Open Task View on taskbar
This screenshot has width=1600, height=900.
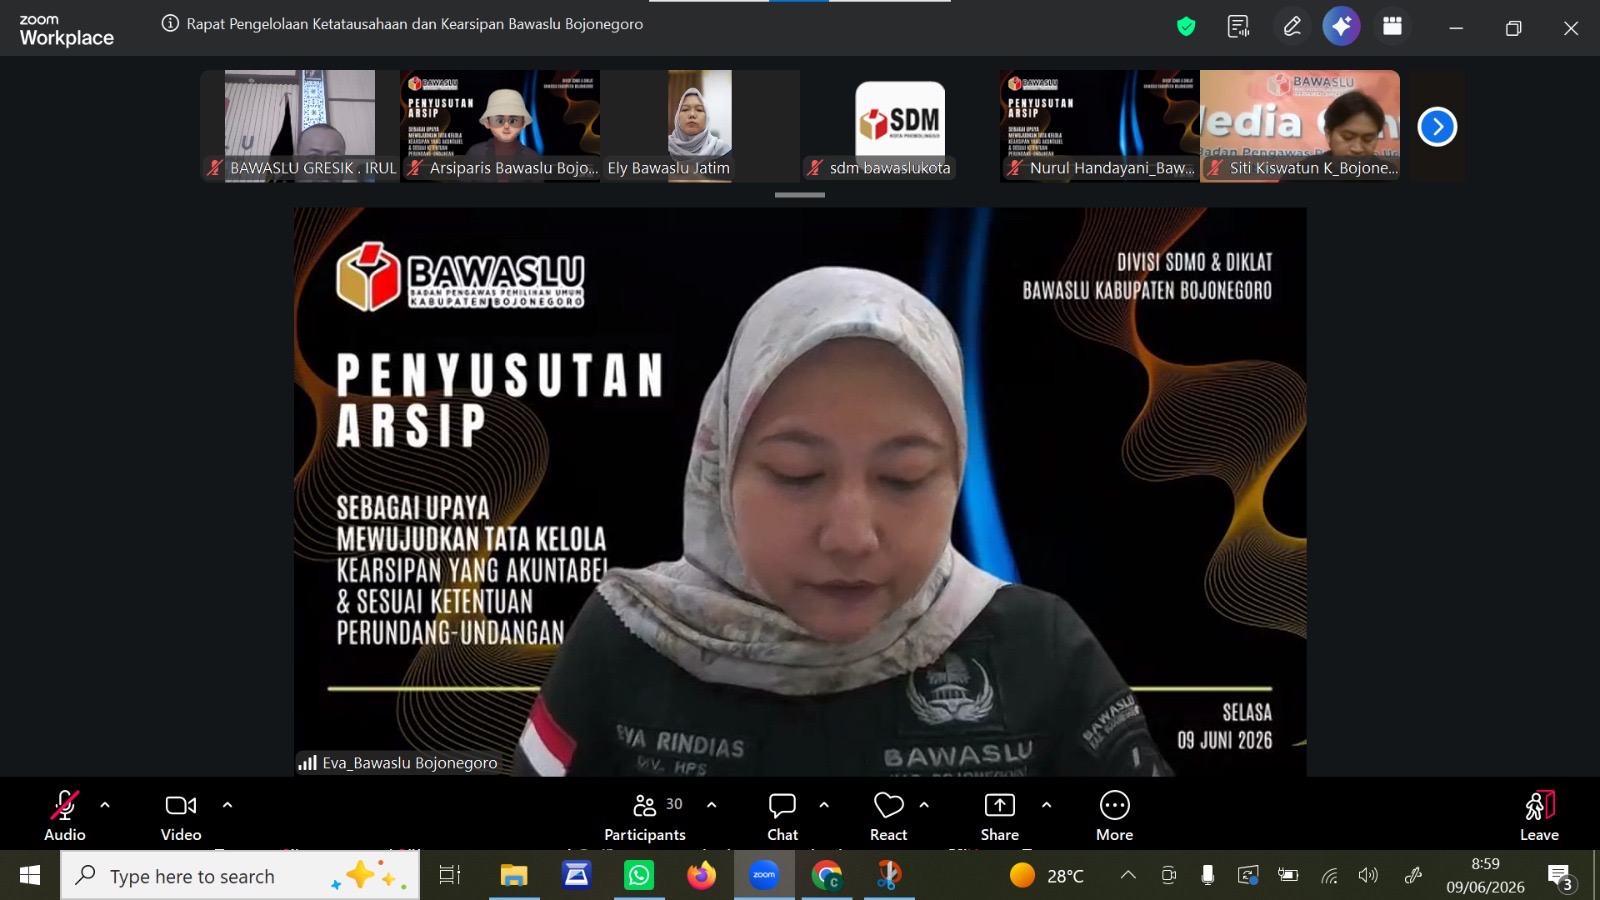coord(450,876)
